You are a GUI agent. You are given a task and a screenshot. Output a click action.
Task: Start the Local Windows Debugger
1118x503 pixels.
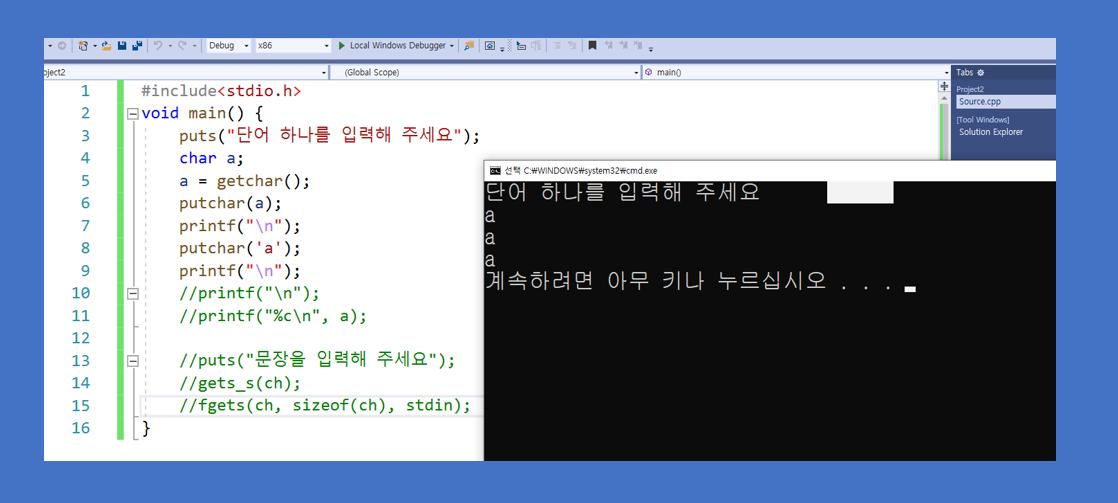point(394,46)
